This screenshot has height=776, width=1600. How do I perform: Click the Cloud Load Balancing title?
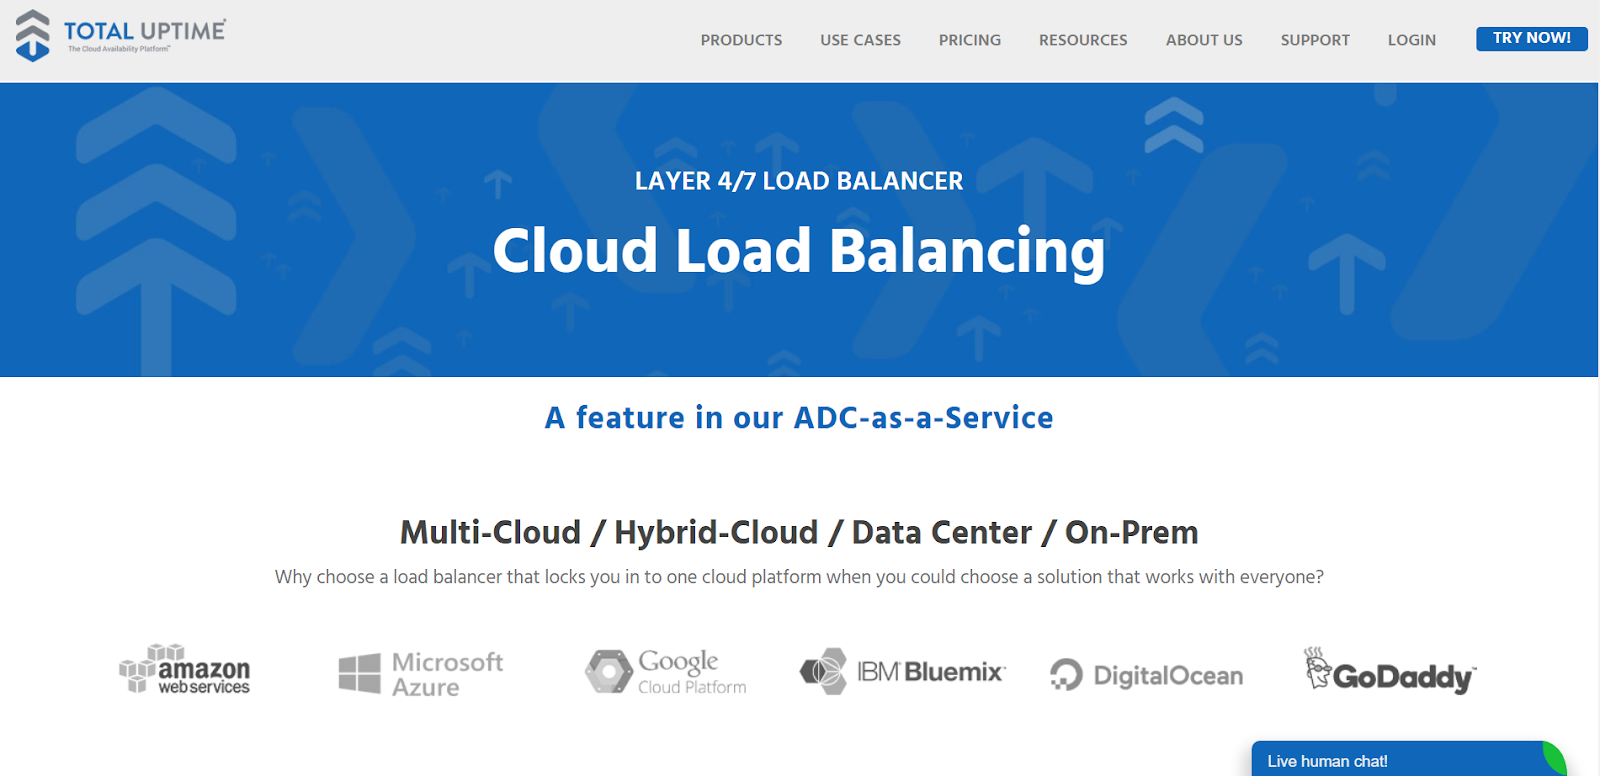(799, 250)
